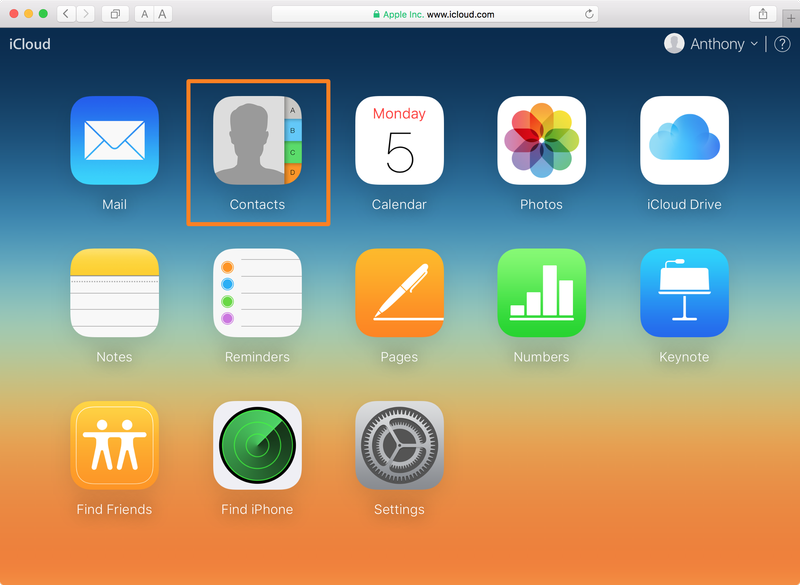Open the Settings gear icon
Image resolution: width=800 pixels, height=585 pixels.
coord(399,445)
